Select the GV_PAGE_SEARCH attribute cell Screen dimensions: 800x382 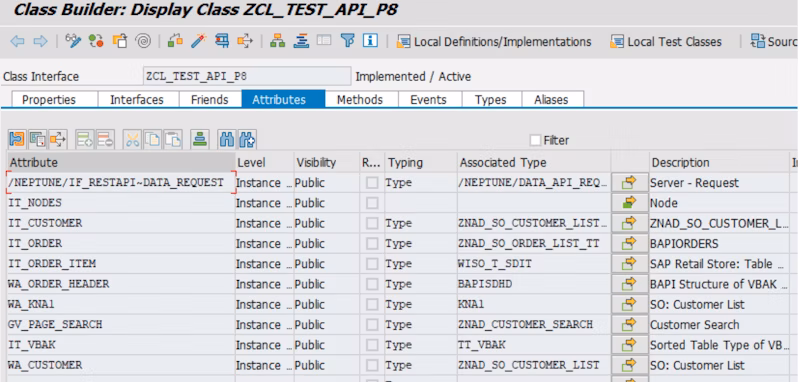tap(121, 324)
